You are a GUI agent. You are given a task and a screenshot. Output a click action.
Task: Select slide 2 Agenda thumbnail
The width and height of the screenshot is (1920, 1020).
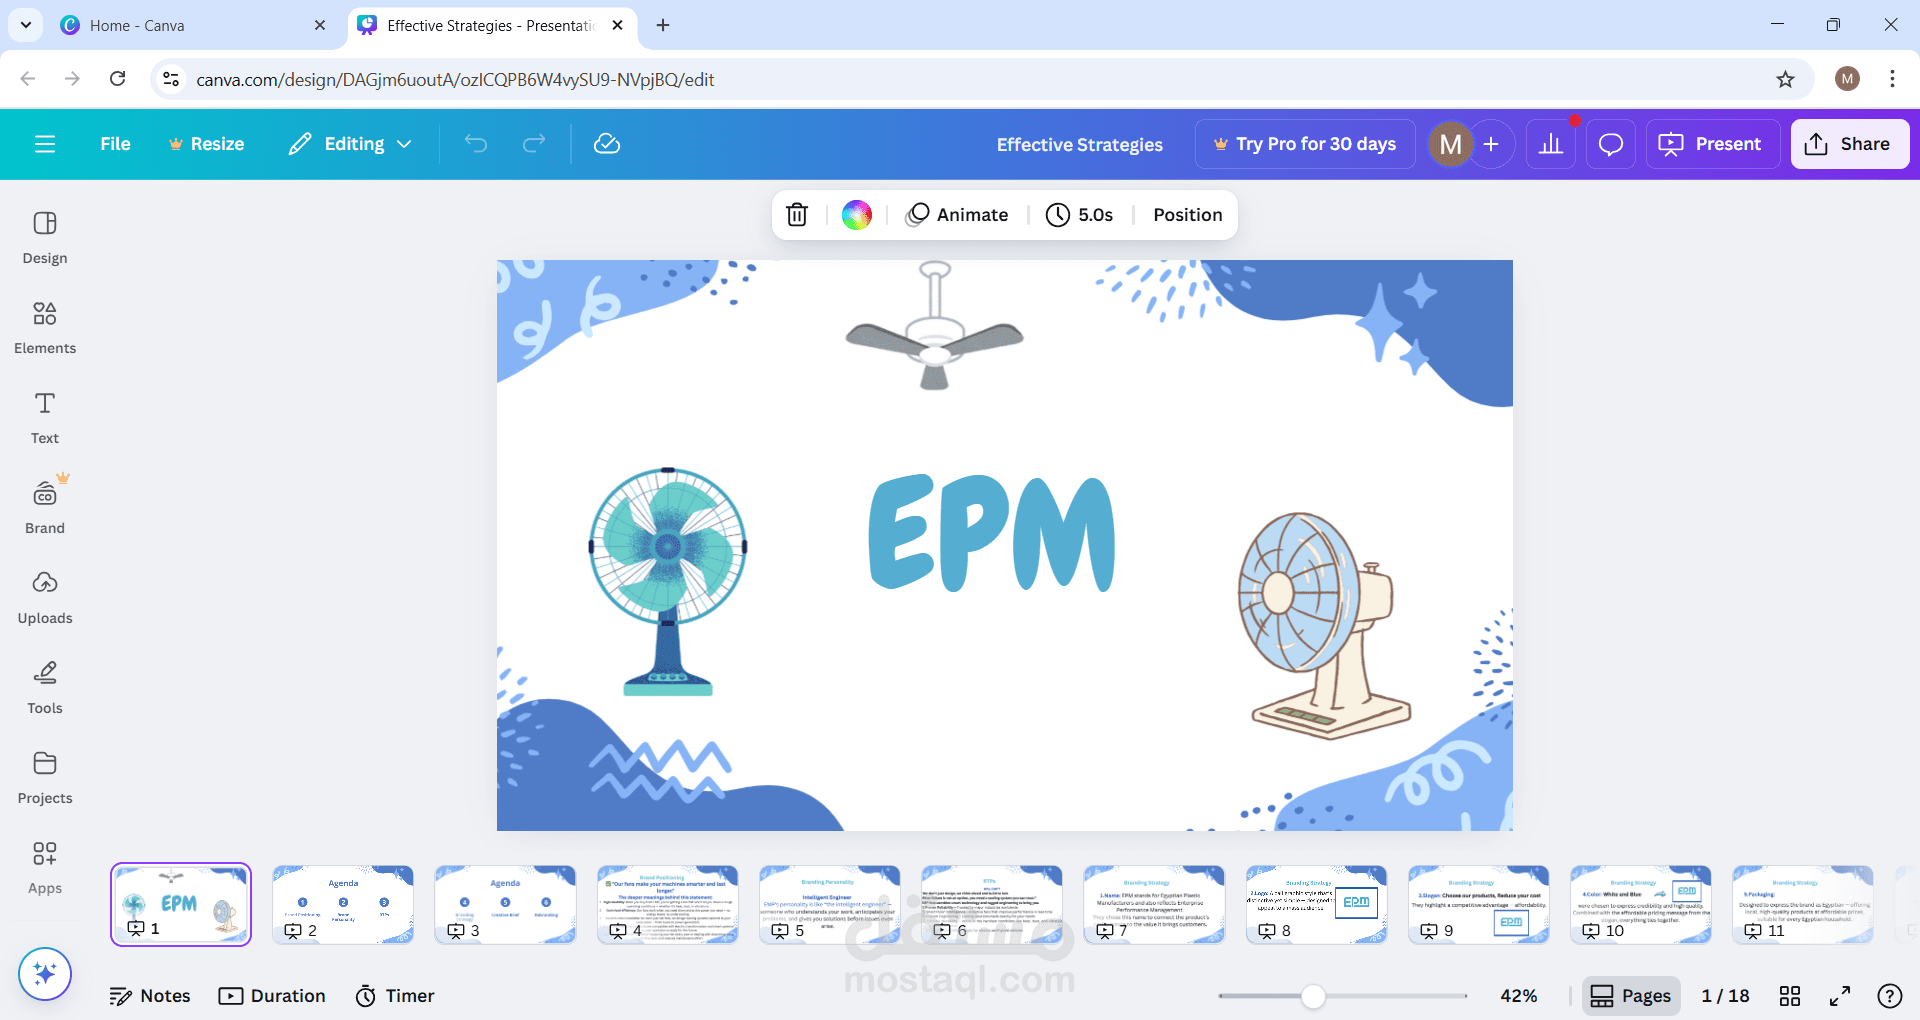(343, 905)
